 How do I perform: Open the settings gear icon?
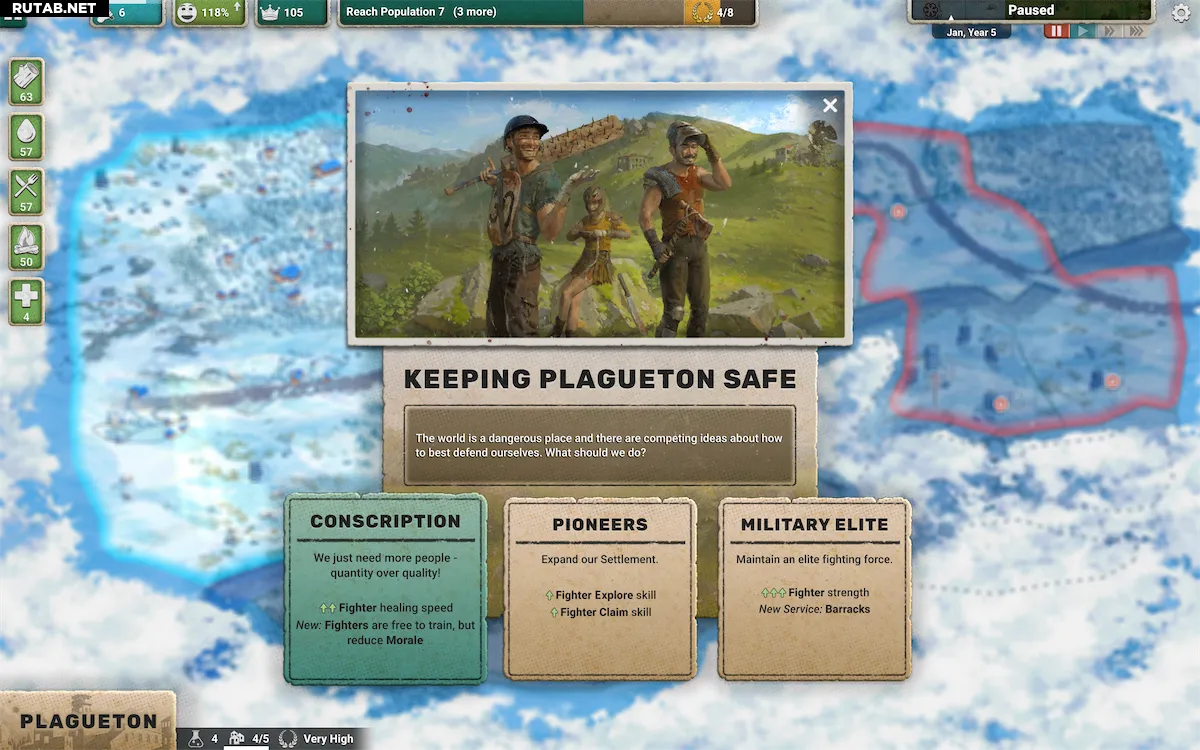1180,13
